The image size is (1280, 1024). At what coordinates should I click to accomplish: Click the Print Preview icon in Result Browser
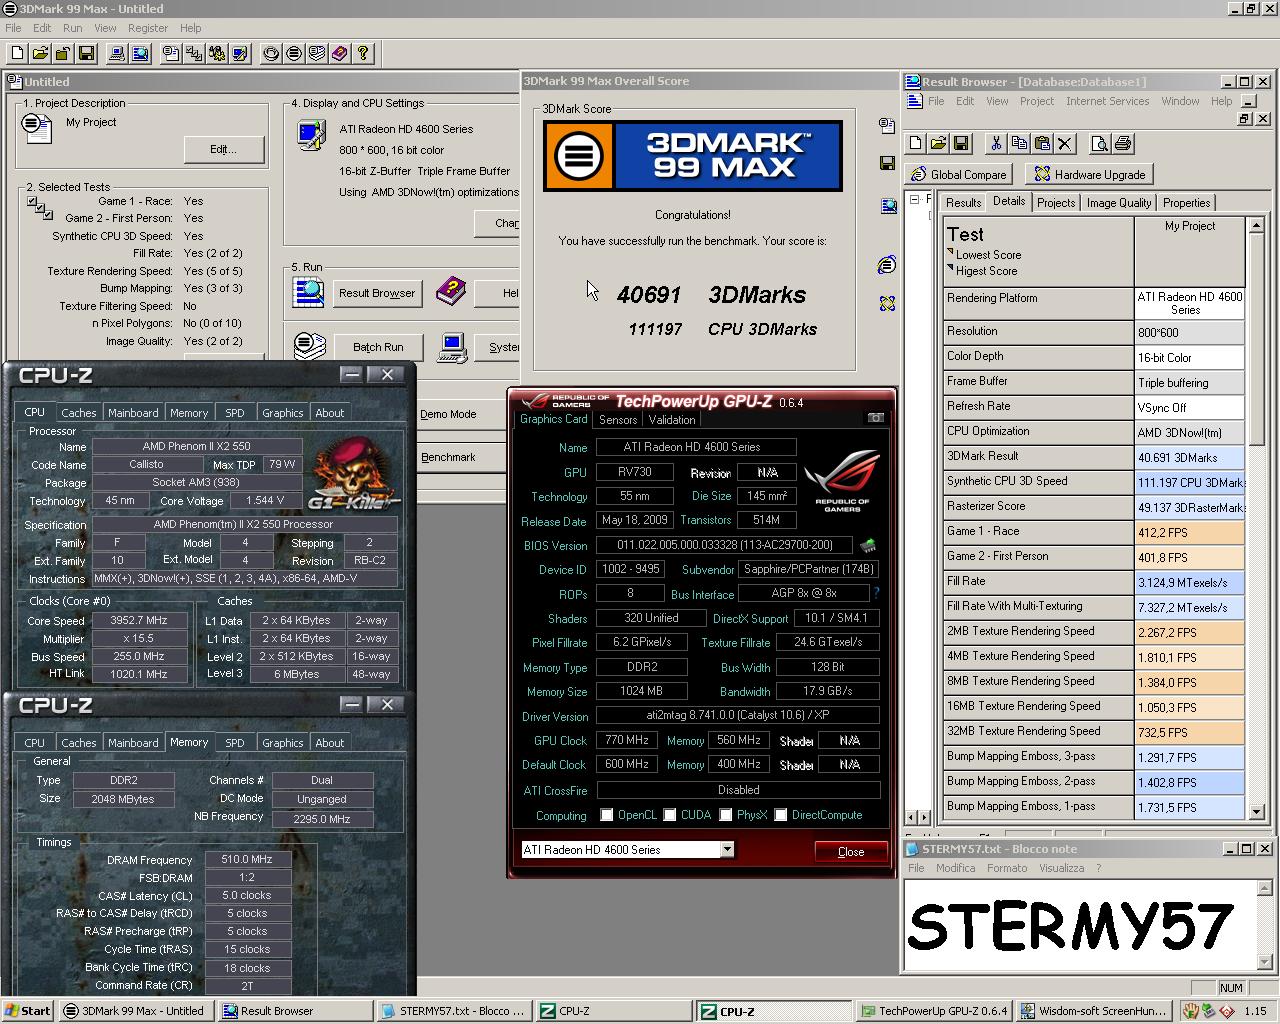tap(1099, 144)
